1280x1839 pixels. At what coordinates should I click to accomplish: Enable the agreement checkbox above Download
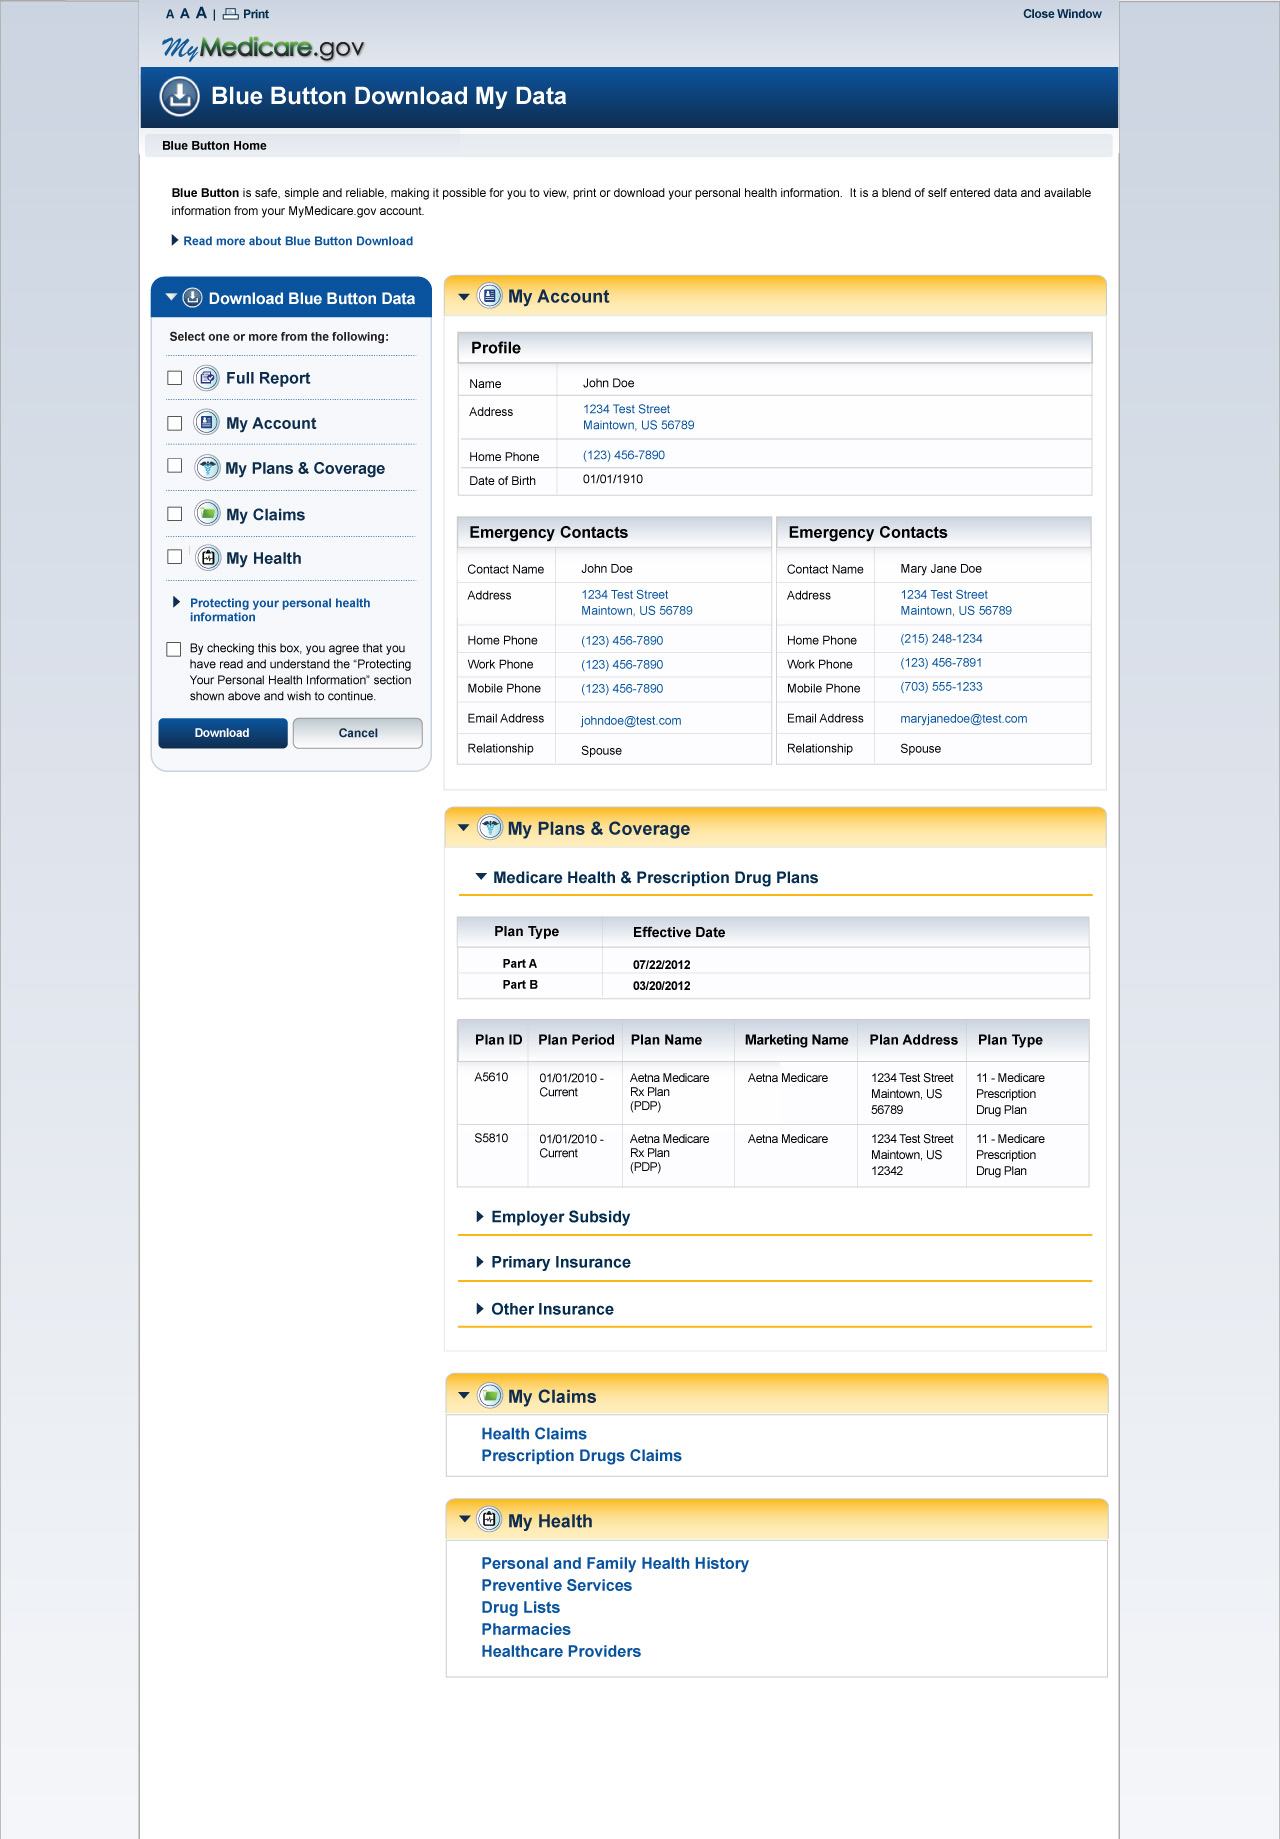tap(174, 649)
